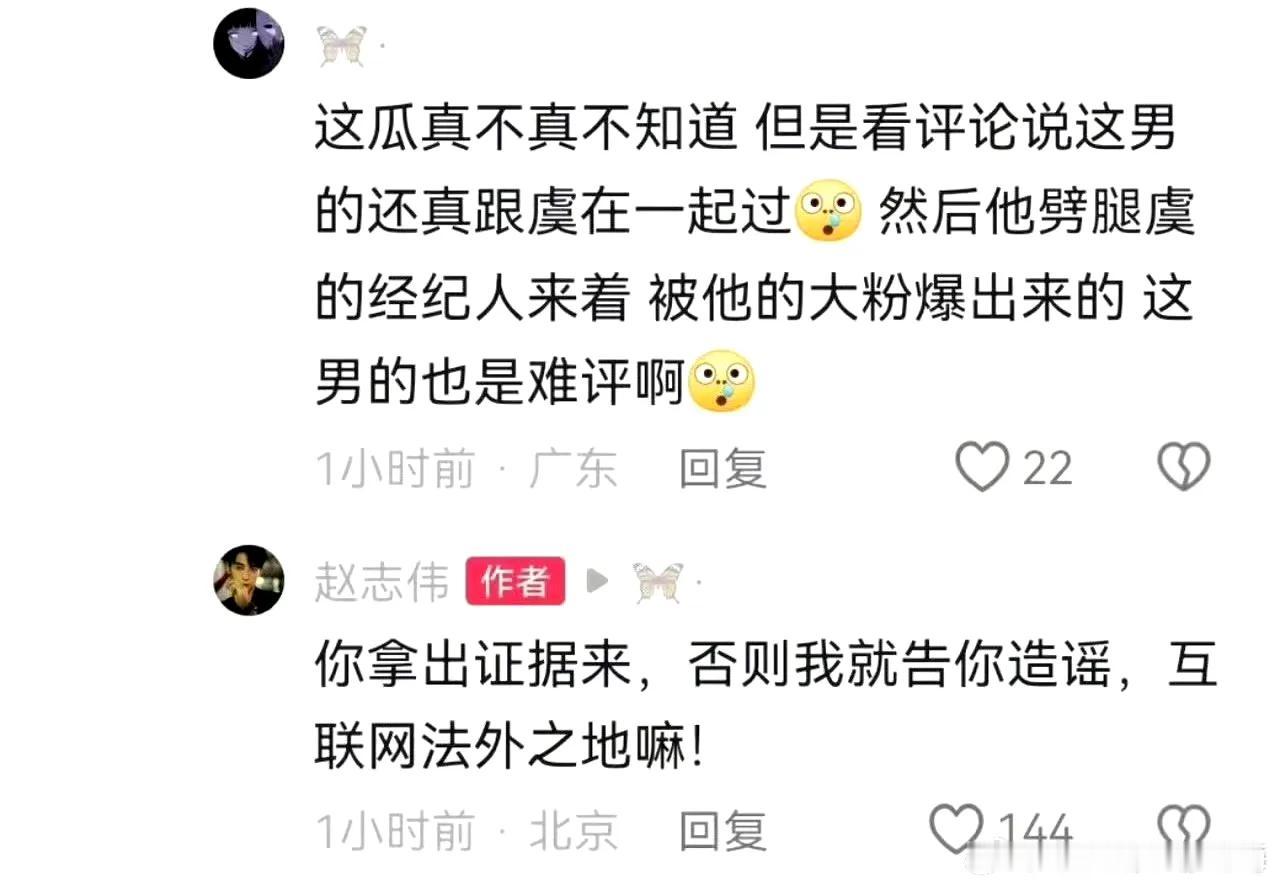Reply to 赵志伟's comment using 回复
Viewport: 1280px width, 888px height.
pyautogui.click(x=723, y=831)
